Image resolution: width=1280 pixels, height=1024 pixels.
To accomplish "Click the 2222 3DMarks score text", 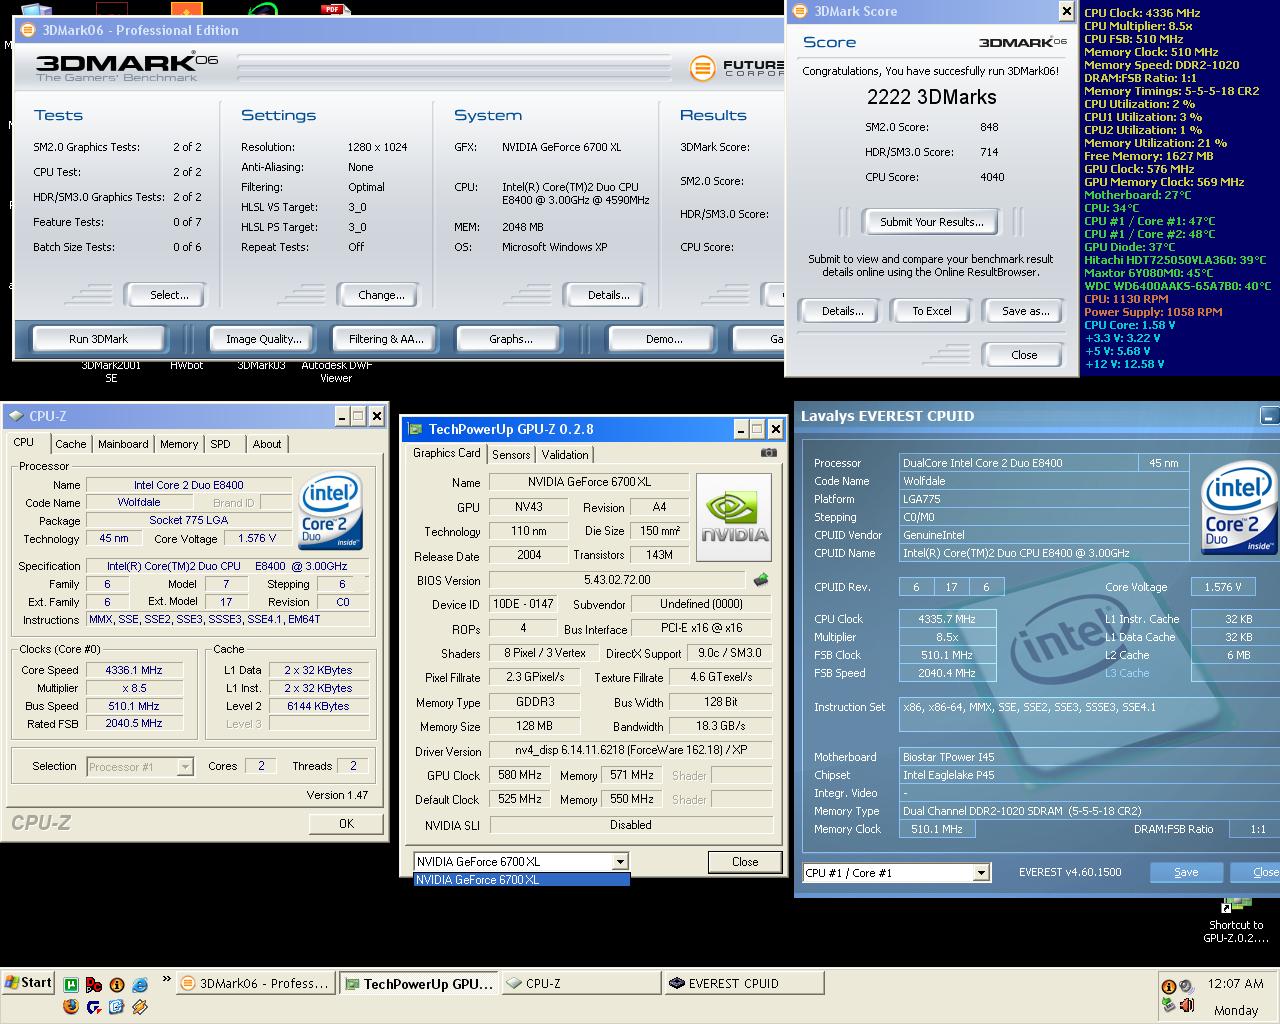I will coord(931,97).
